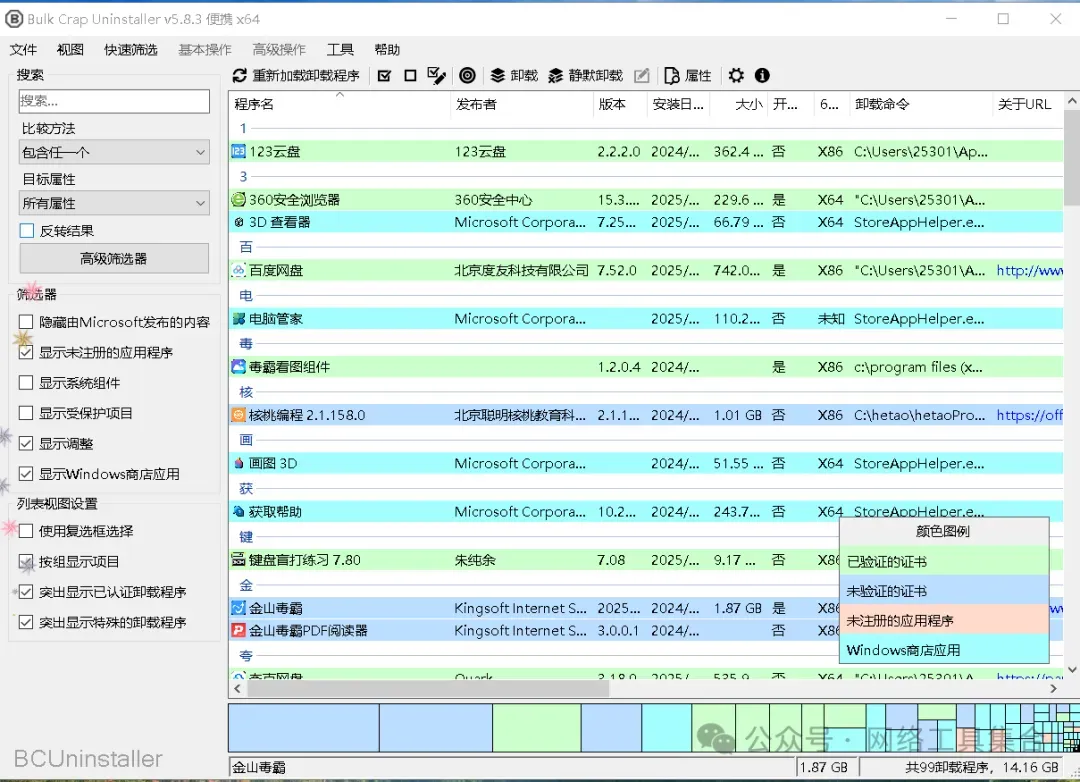
Task: Click the 电脑管家 app icon
Action: (x=238, y=318)
